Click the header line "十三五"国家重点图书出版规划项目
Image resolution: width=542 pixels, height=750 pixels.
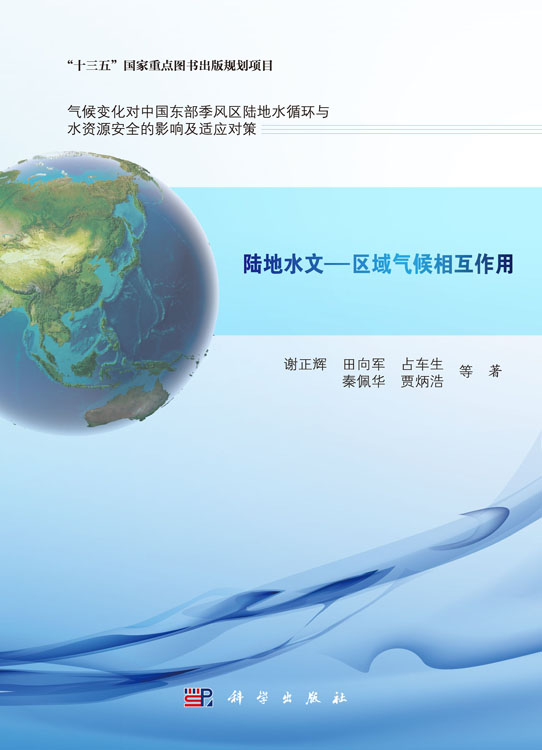click(x=170, y=65)
